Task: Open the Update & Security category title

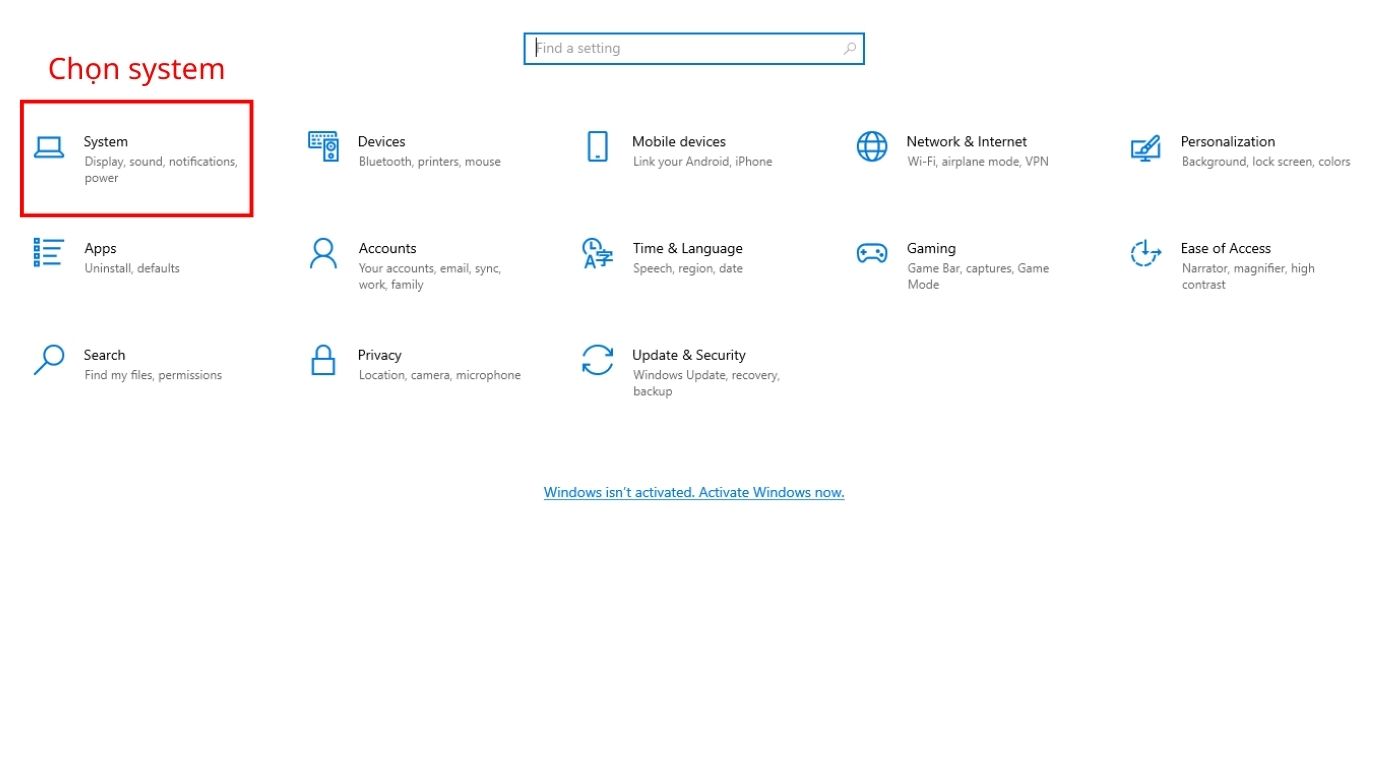Action: pyautogui.click(x=689, y=355)
